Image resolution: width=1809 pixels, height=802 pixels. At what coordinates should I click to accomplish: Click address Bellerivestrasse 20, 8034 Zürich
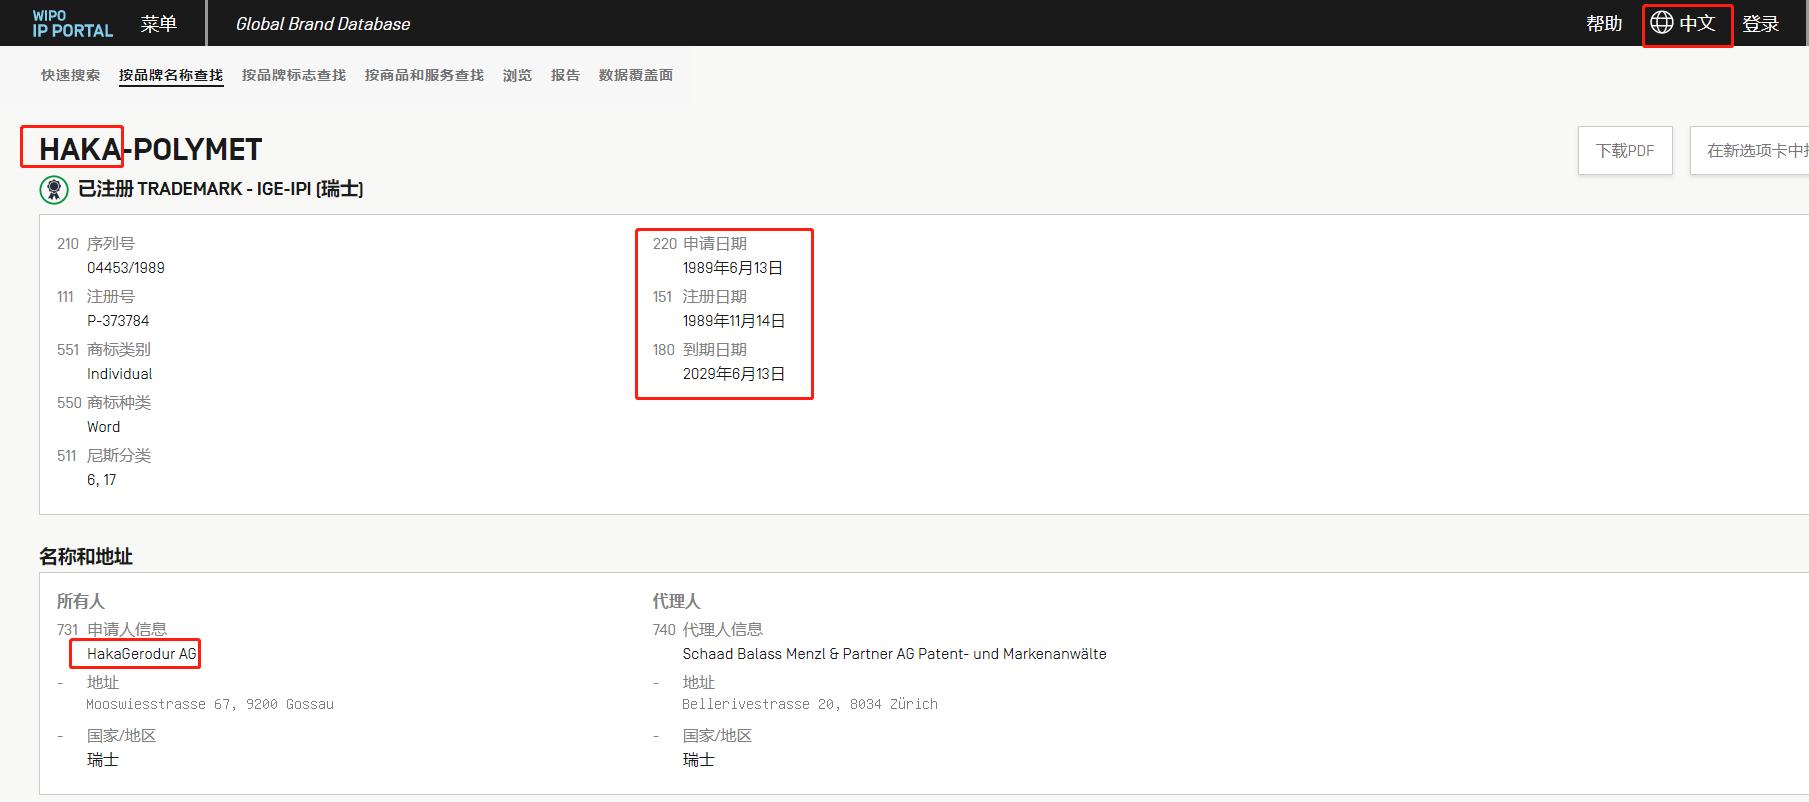(x=810, y=704)
